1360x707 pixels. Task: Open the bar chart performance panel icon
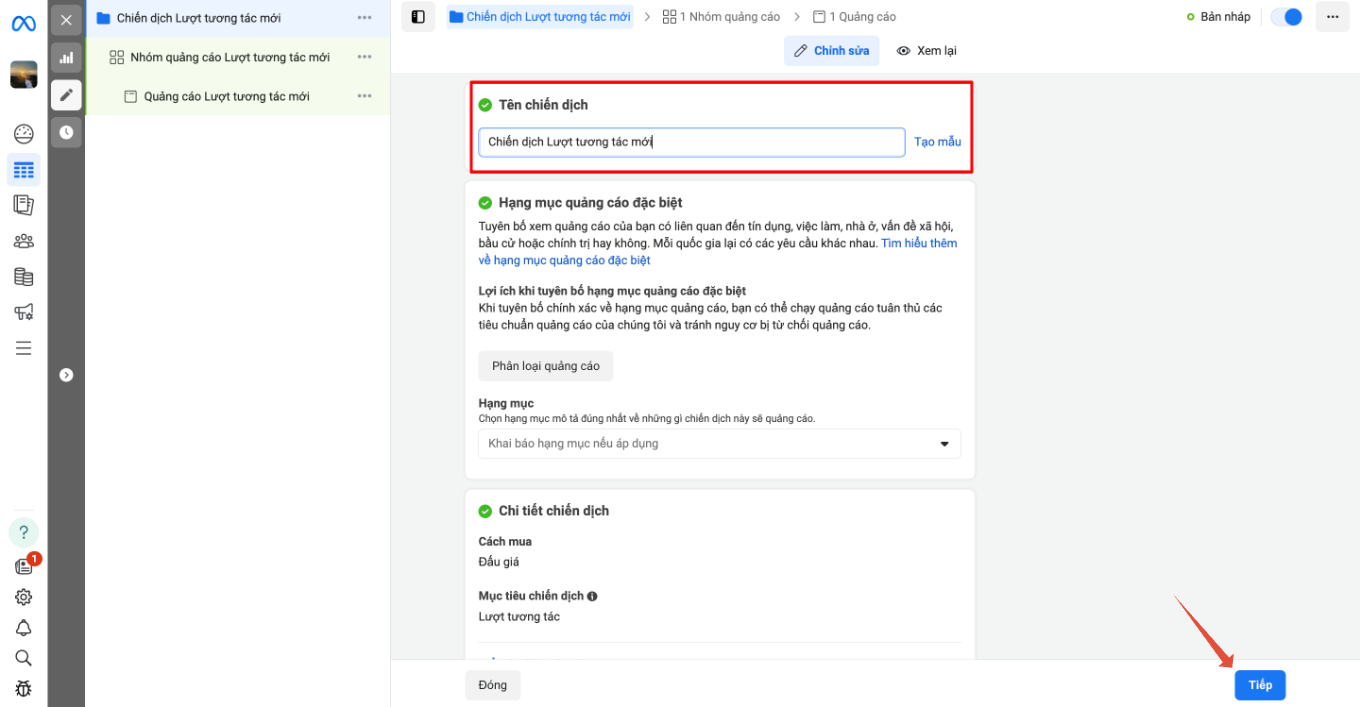[x=66, y=57]
